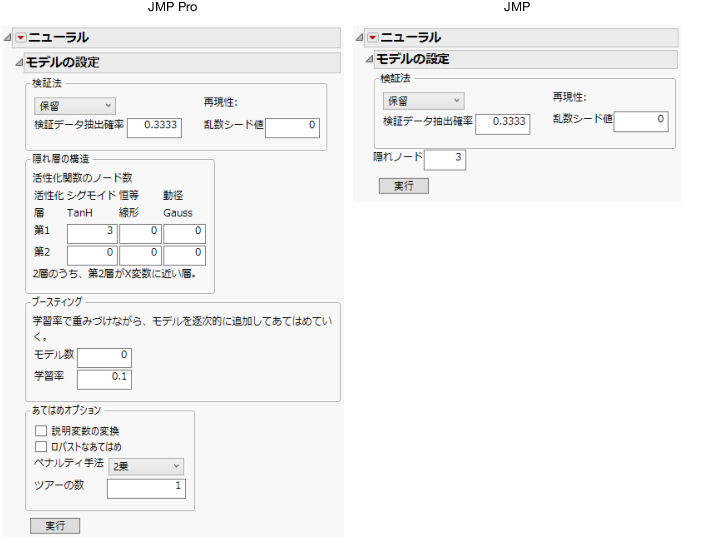Open JMP Pro 検証法 保留 dropdown
The width and height of the screenshot is (715, 538).
pos(75,106)
